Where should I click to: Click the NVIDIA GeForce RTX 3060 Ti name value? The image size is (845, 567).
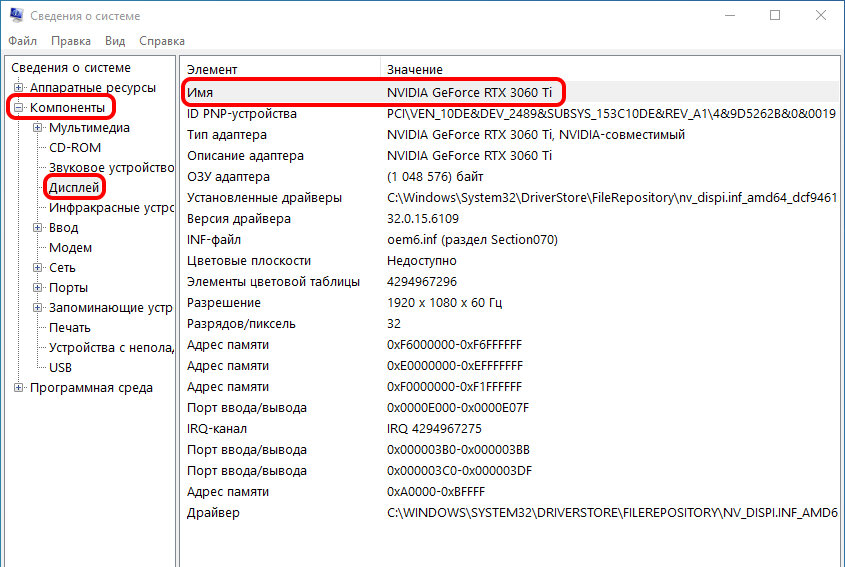click(x=469, y=93)
